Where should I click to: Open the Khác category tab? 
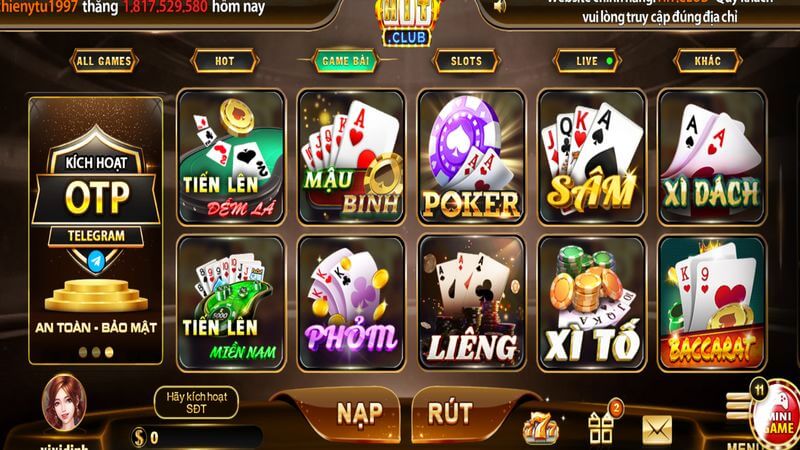click(x=708, y=61)
